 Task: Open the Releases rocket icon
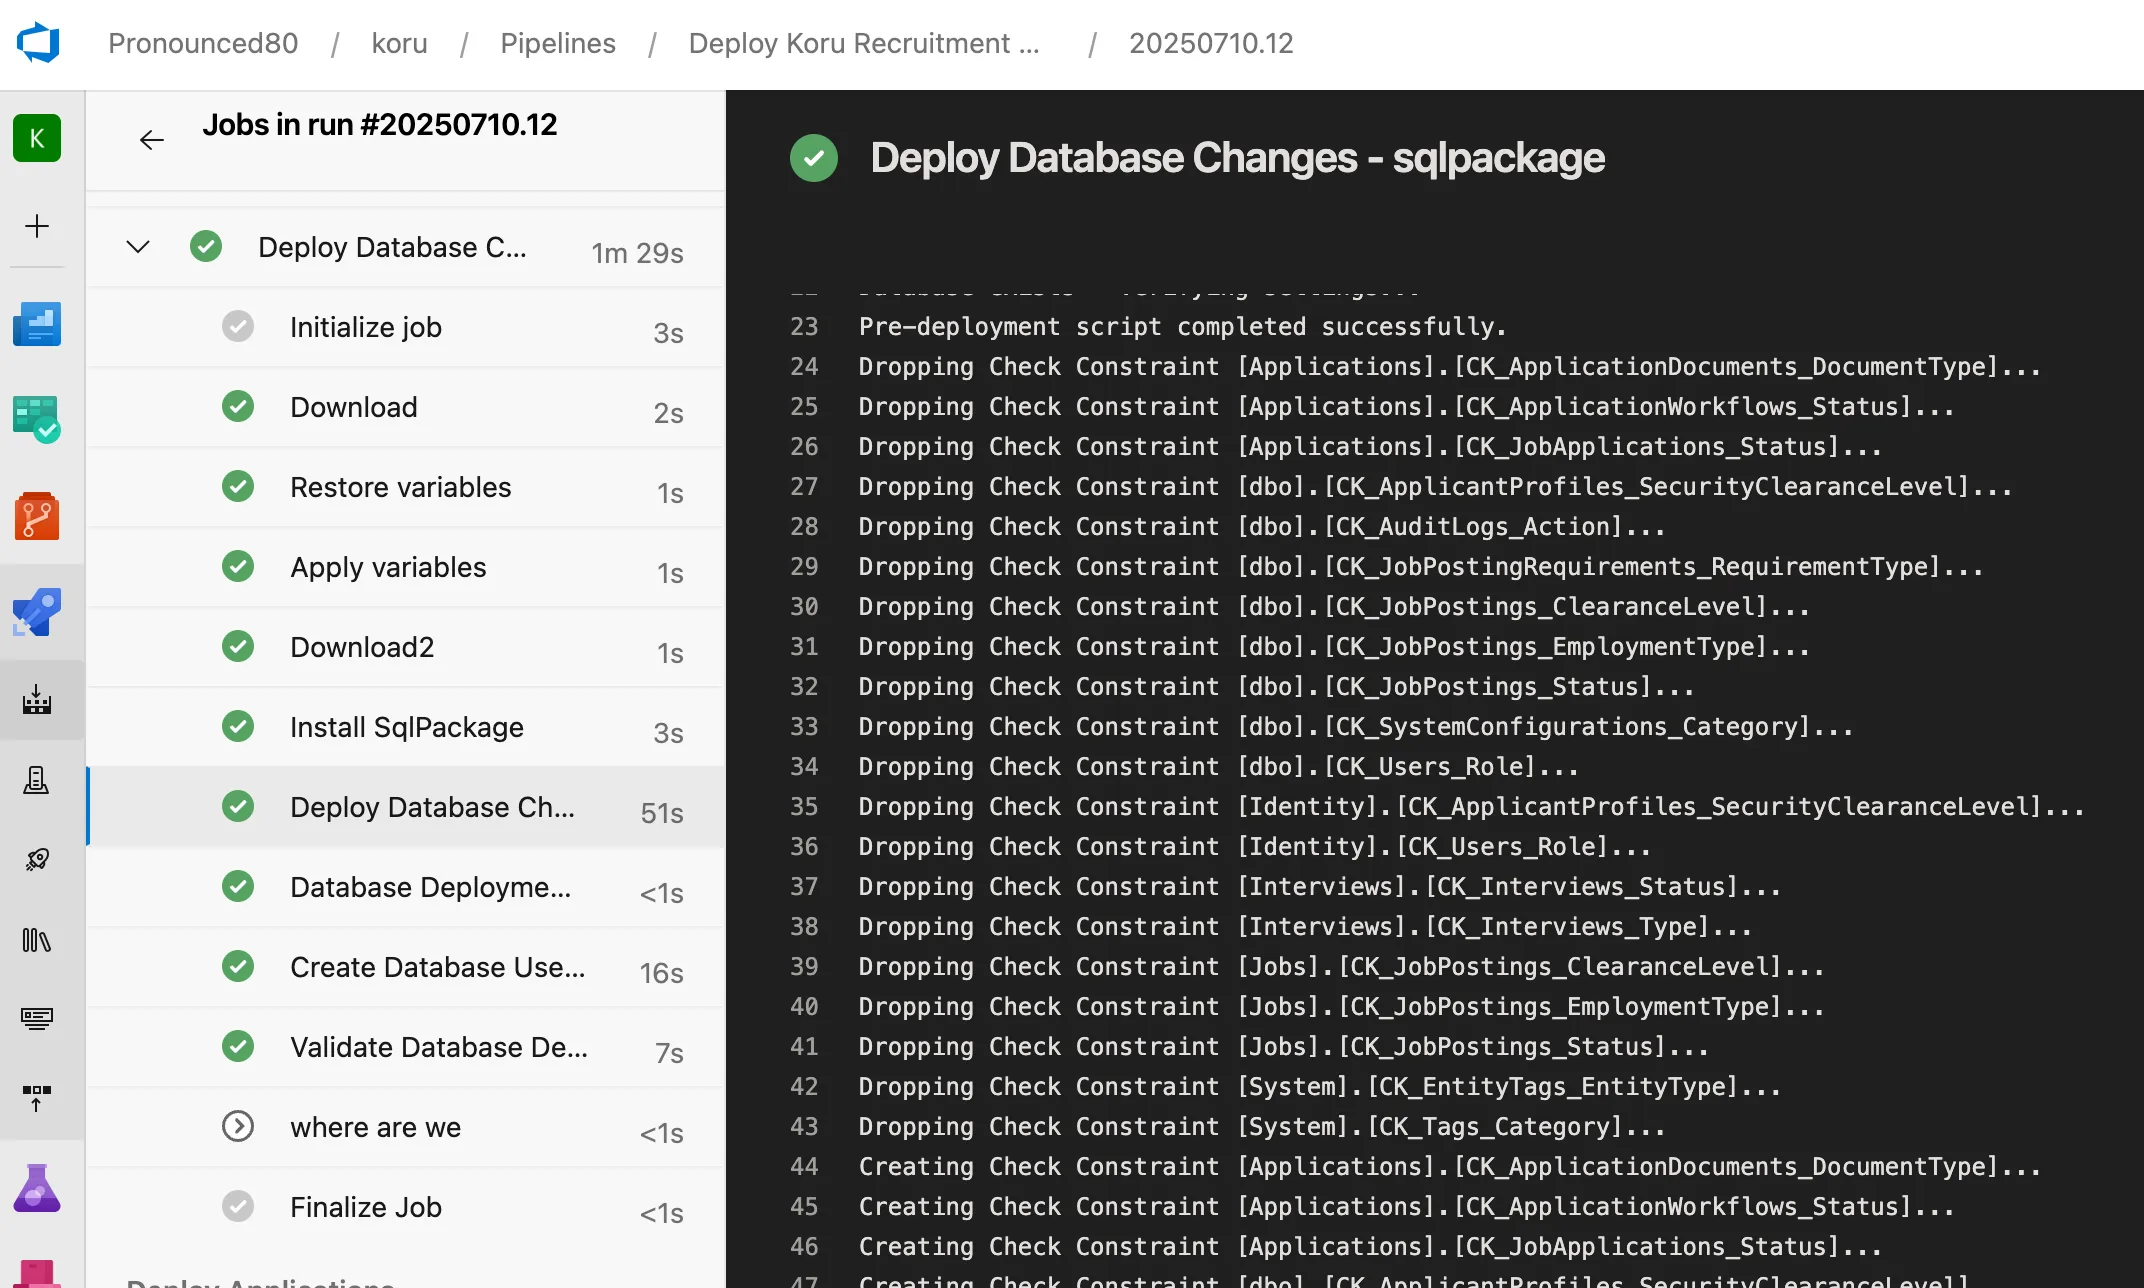(38, 858)
